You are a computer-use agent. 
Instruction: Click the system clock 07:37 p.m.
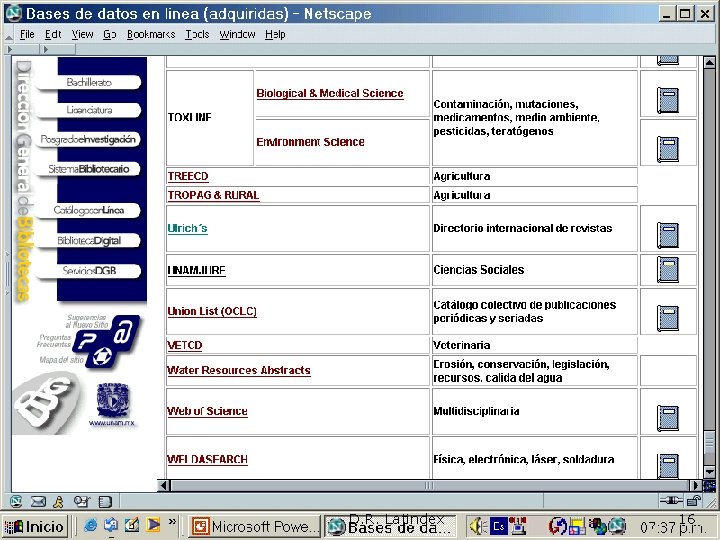pos(673,528)
